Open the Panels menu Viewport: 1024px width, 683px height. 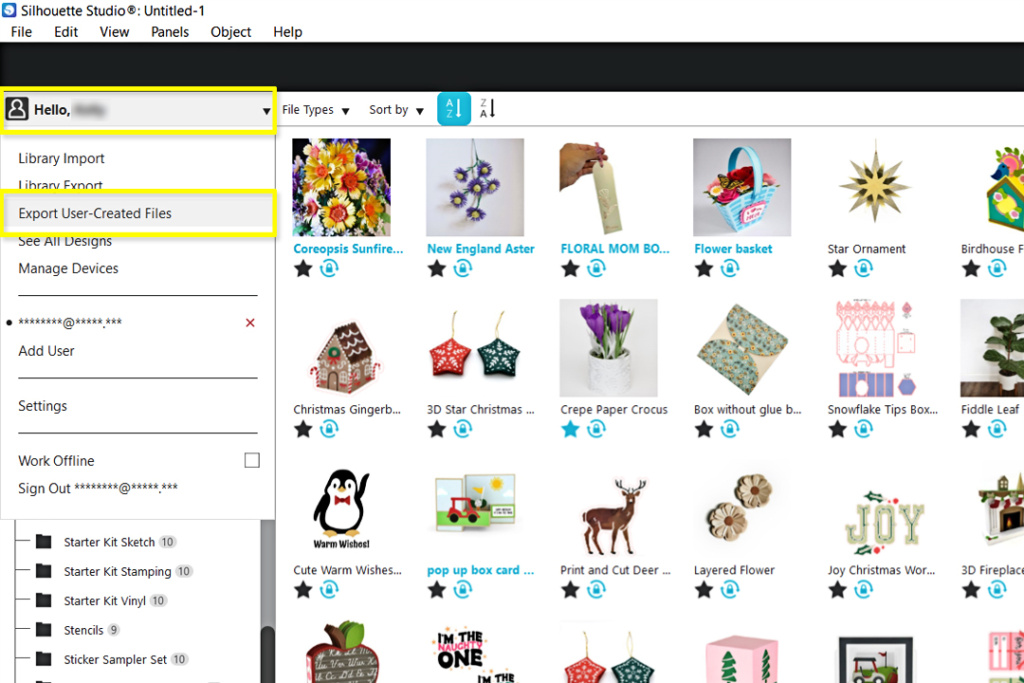pyautogui.click(x=170, y=32)
